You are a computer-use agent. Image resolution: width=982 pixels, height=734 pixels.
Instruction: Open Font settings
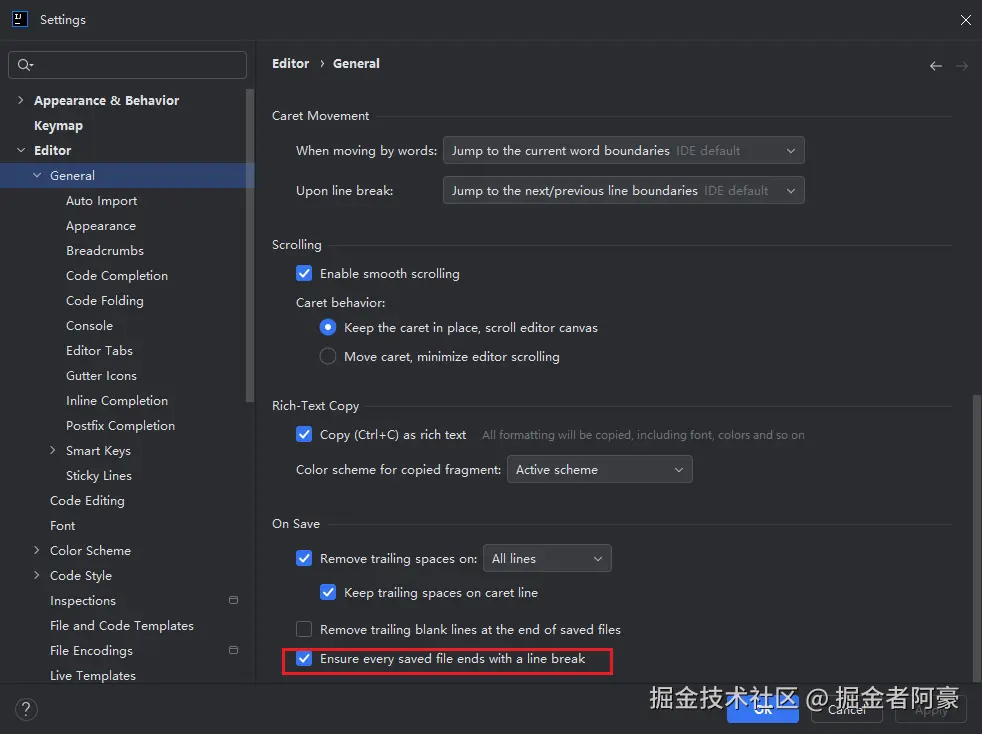pyautogui.click(x=62, y=525)
